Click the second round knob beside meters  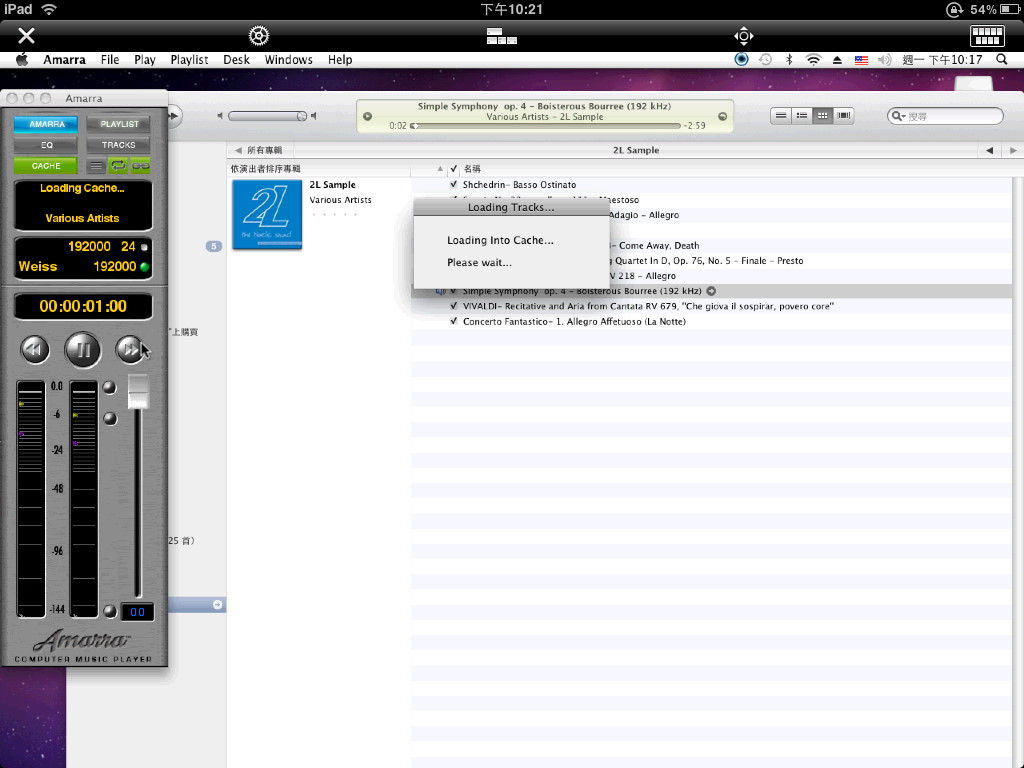click(110, 419)
